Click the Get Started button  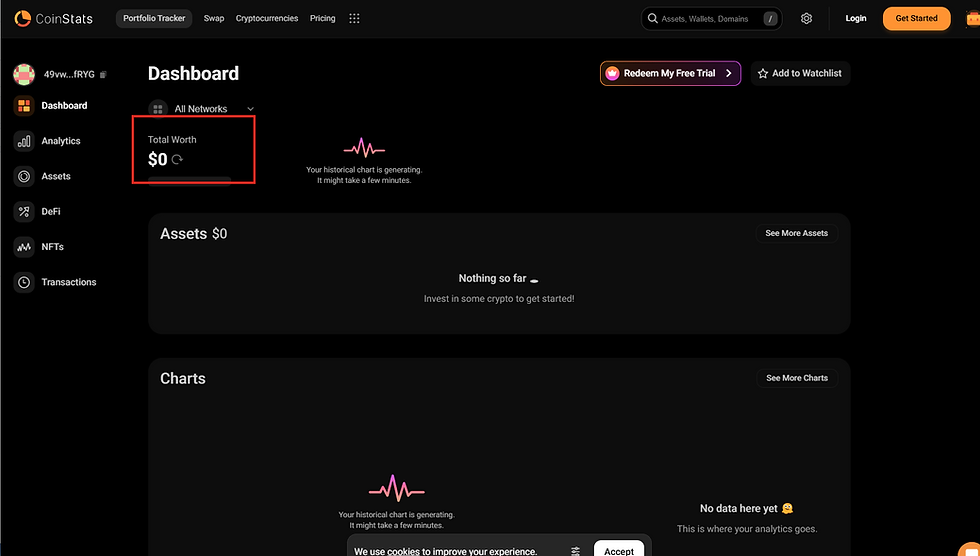(x=916, y=18)
